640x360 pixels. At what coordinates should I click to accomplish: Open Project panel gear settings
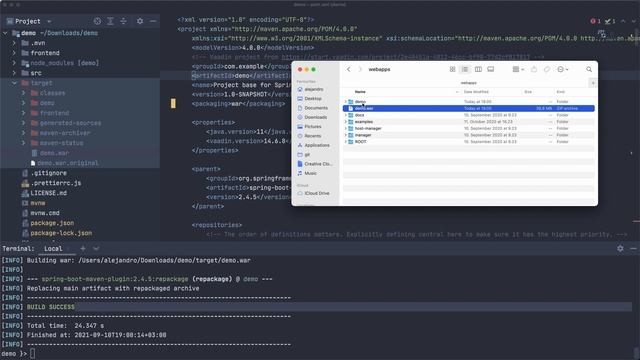coord(140,21)
